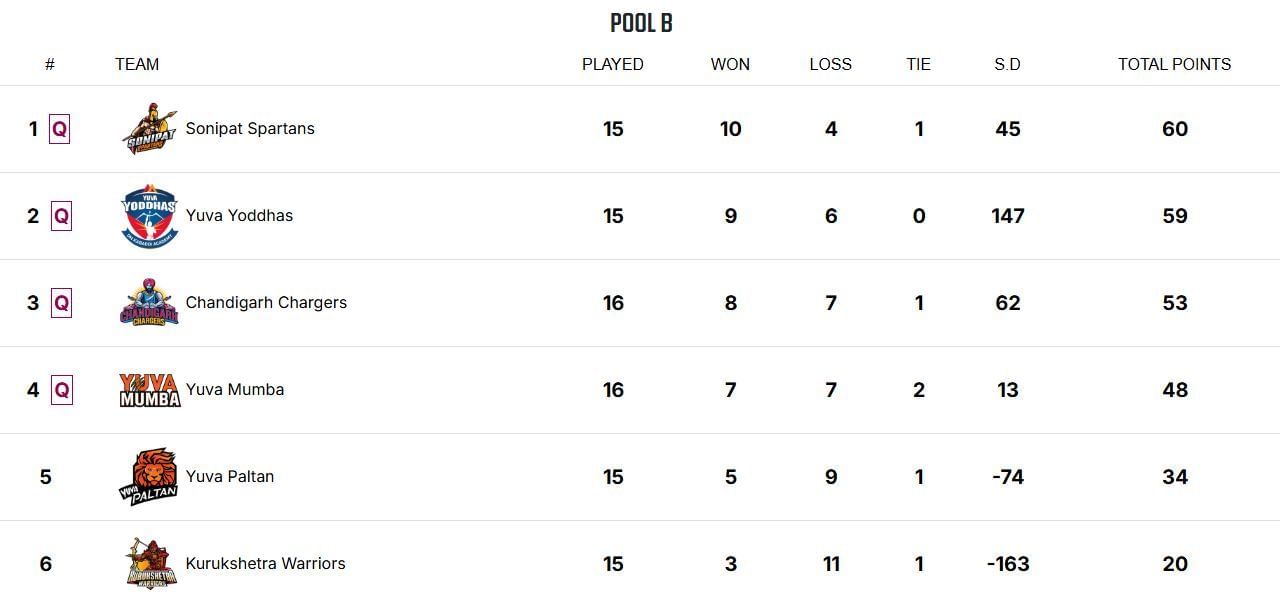The image size is (1280, 606).
Task: Select the Yuva Paltan team name
Action: 229,477
